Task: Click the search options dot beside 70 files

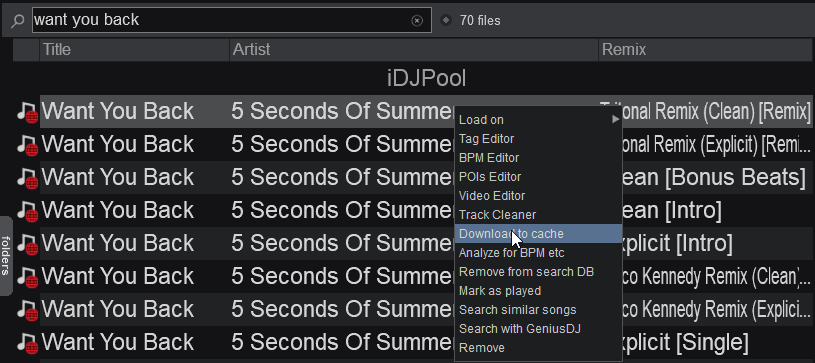Action: click(x=445, y=20)
